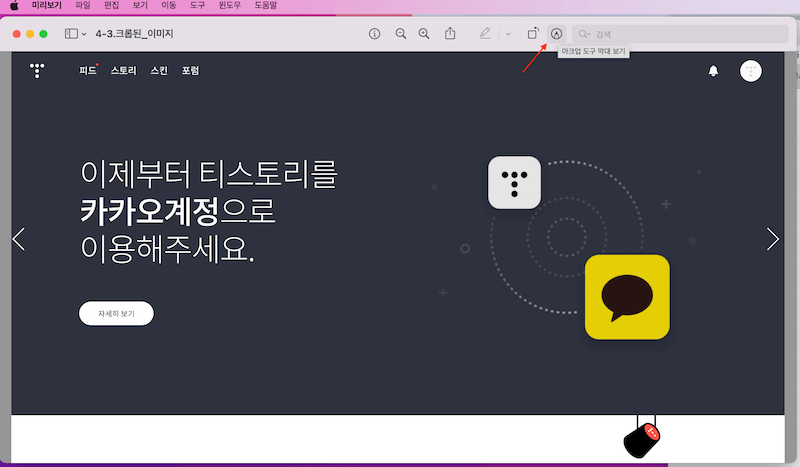Screen dimensions: 800x467
Task: Open the profile avatar menu
Action: tap(751, 71)
